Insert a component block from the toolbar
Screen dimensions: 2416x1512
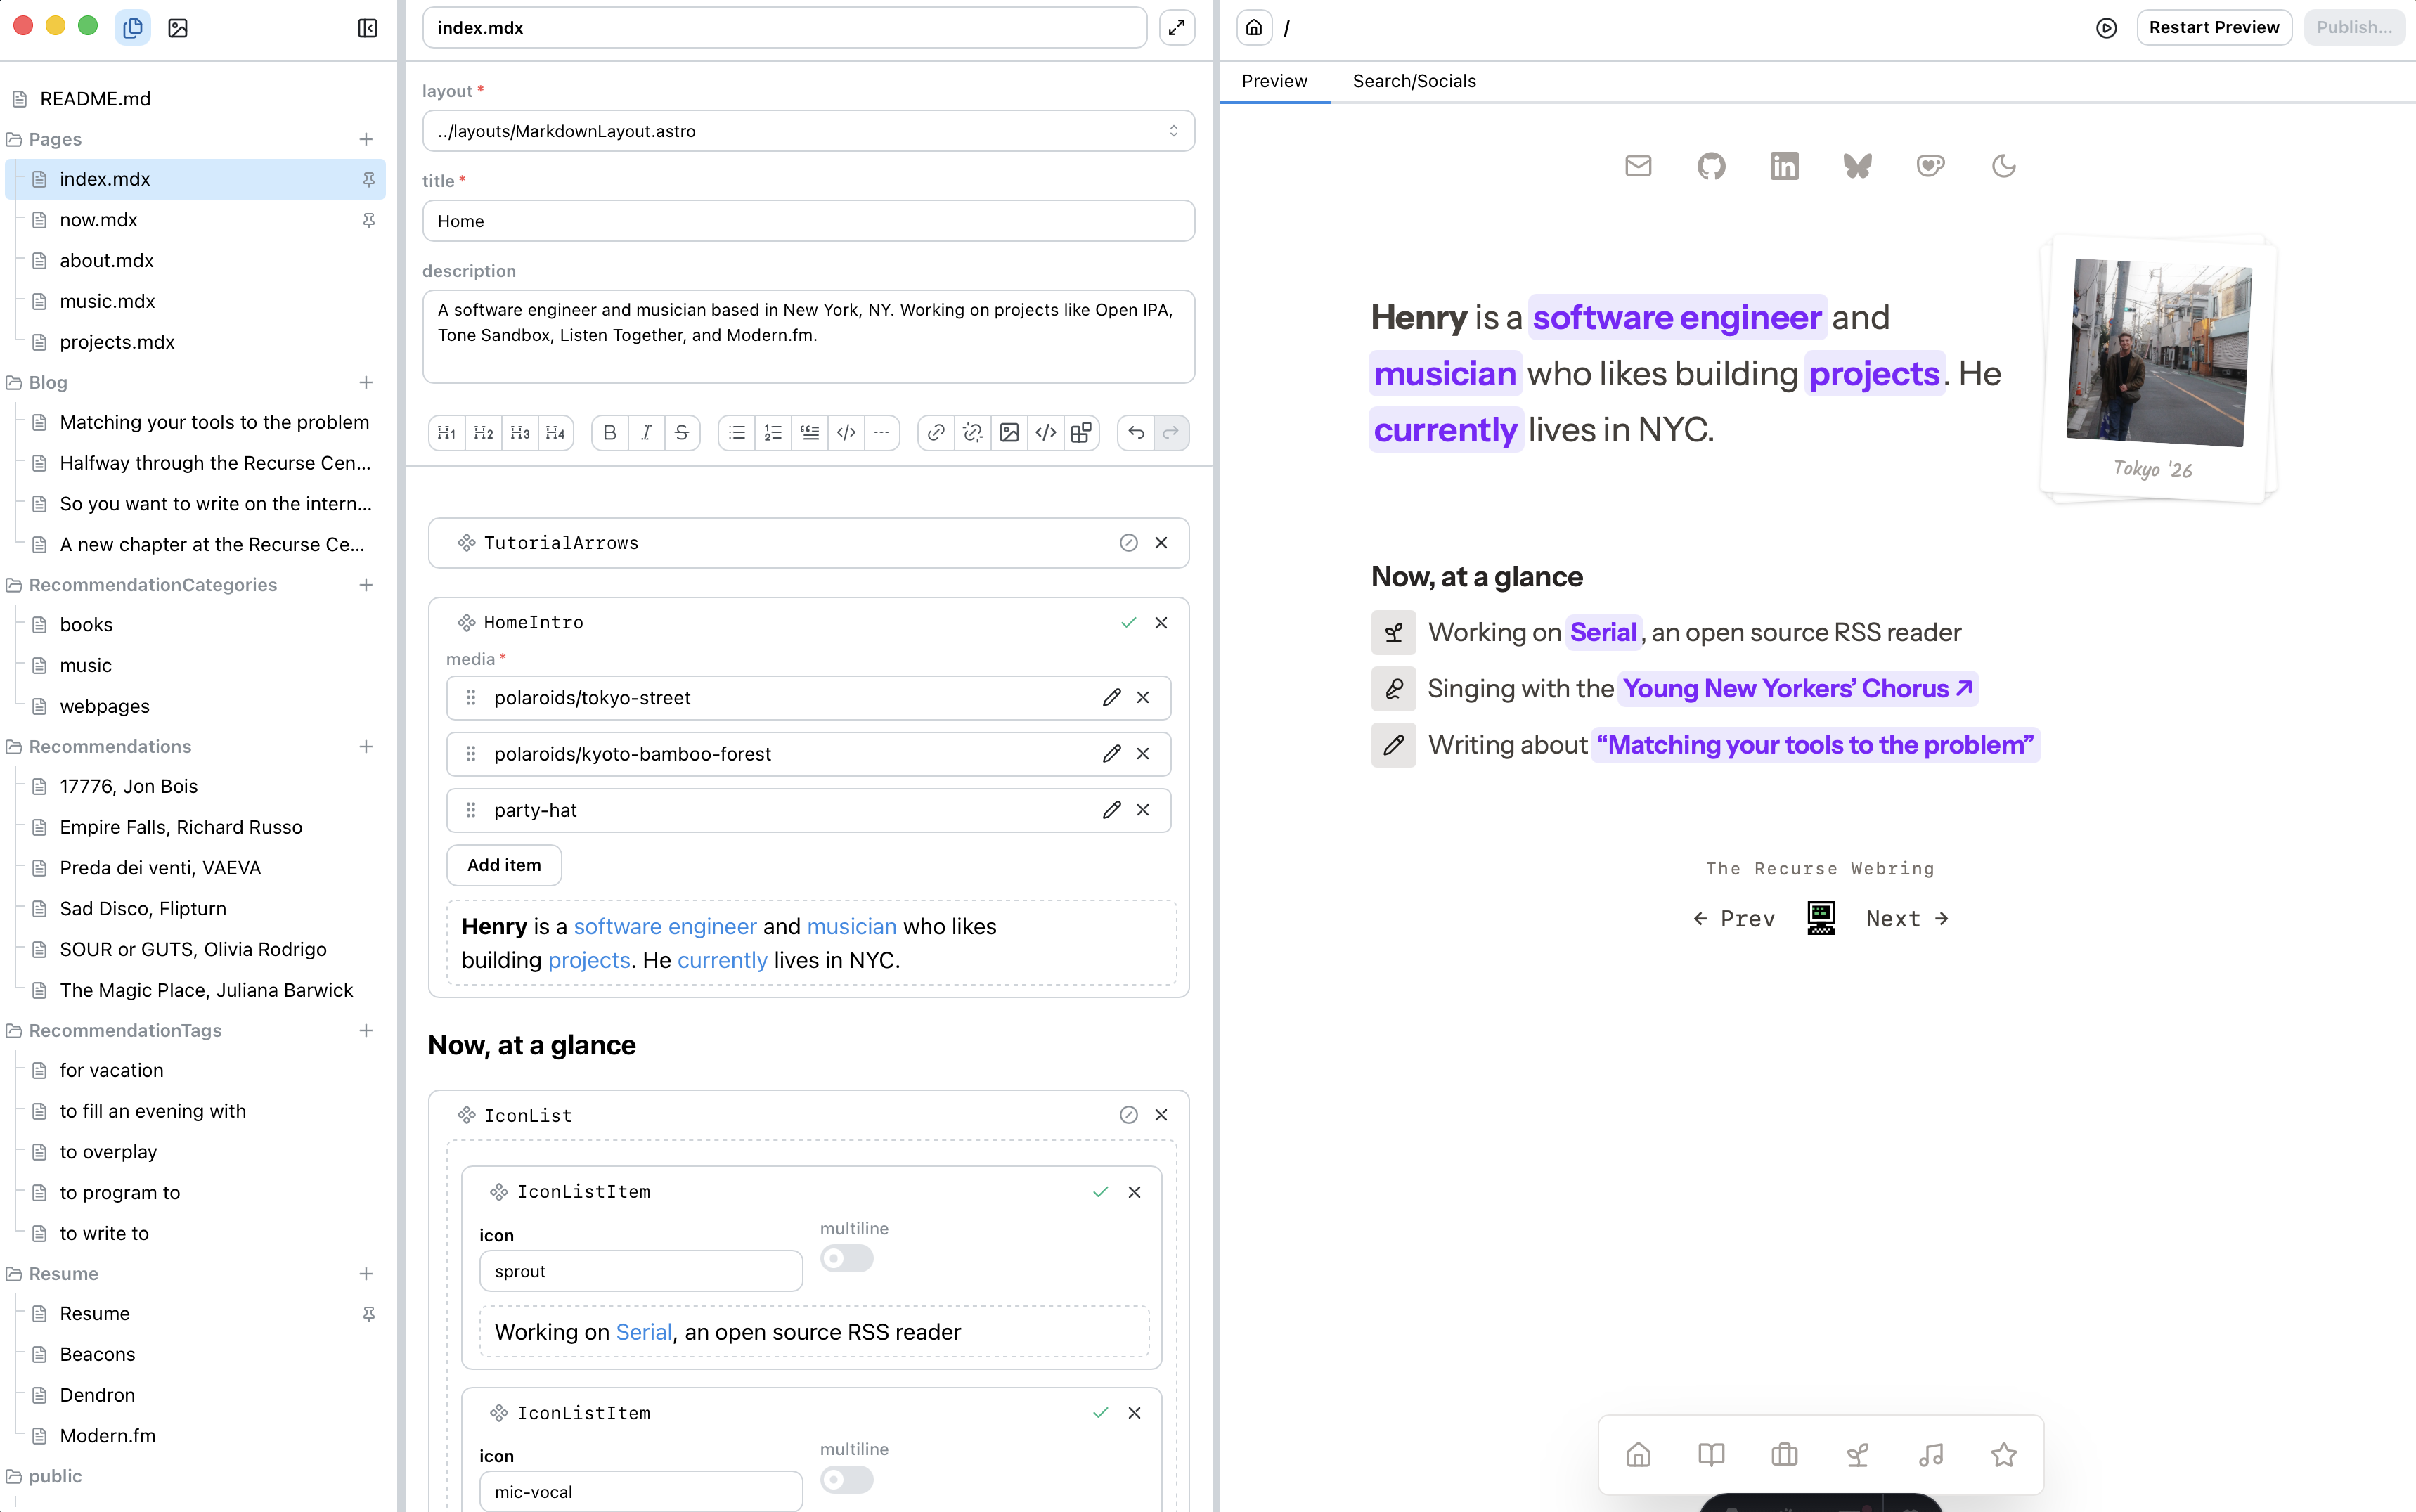pyautogui.click(x=1081, y=433)
